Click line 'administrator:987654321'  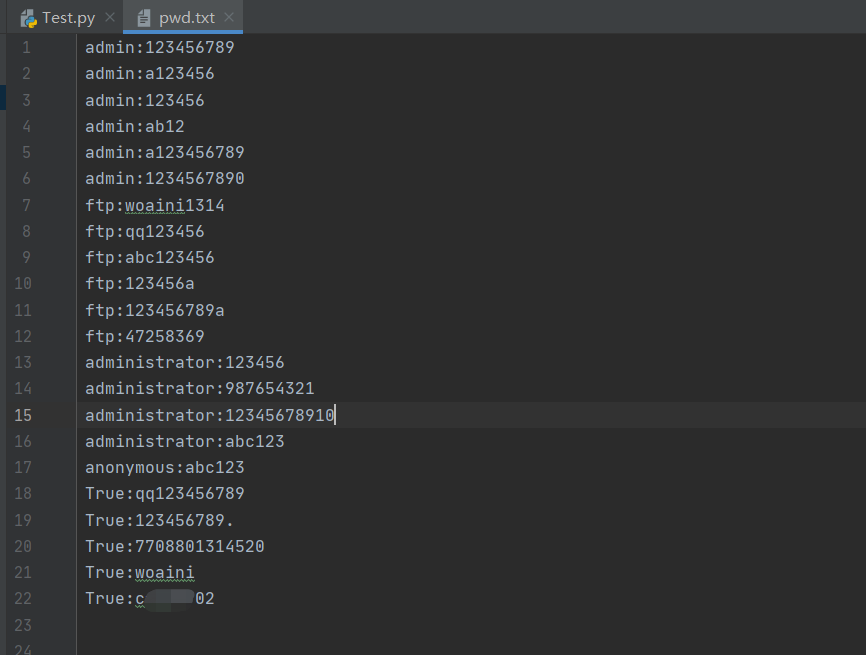[x=199, y=388]
